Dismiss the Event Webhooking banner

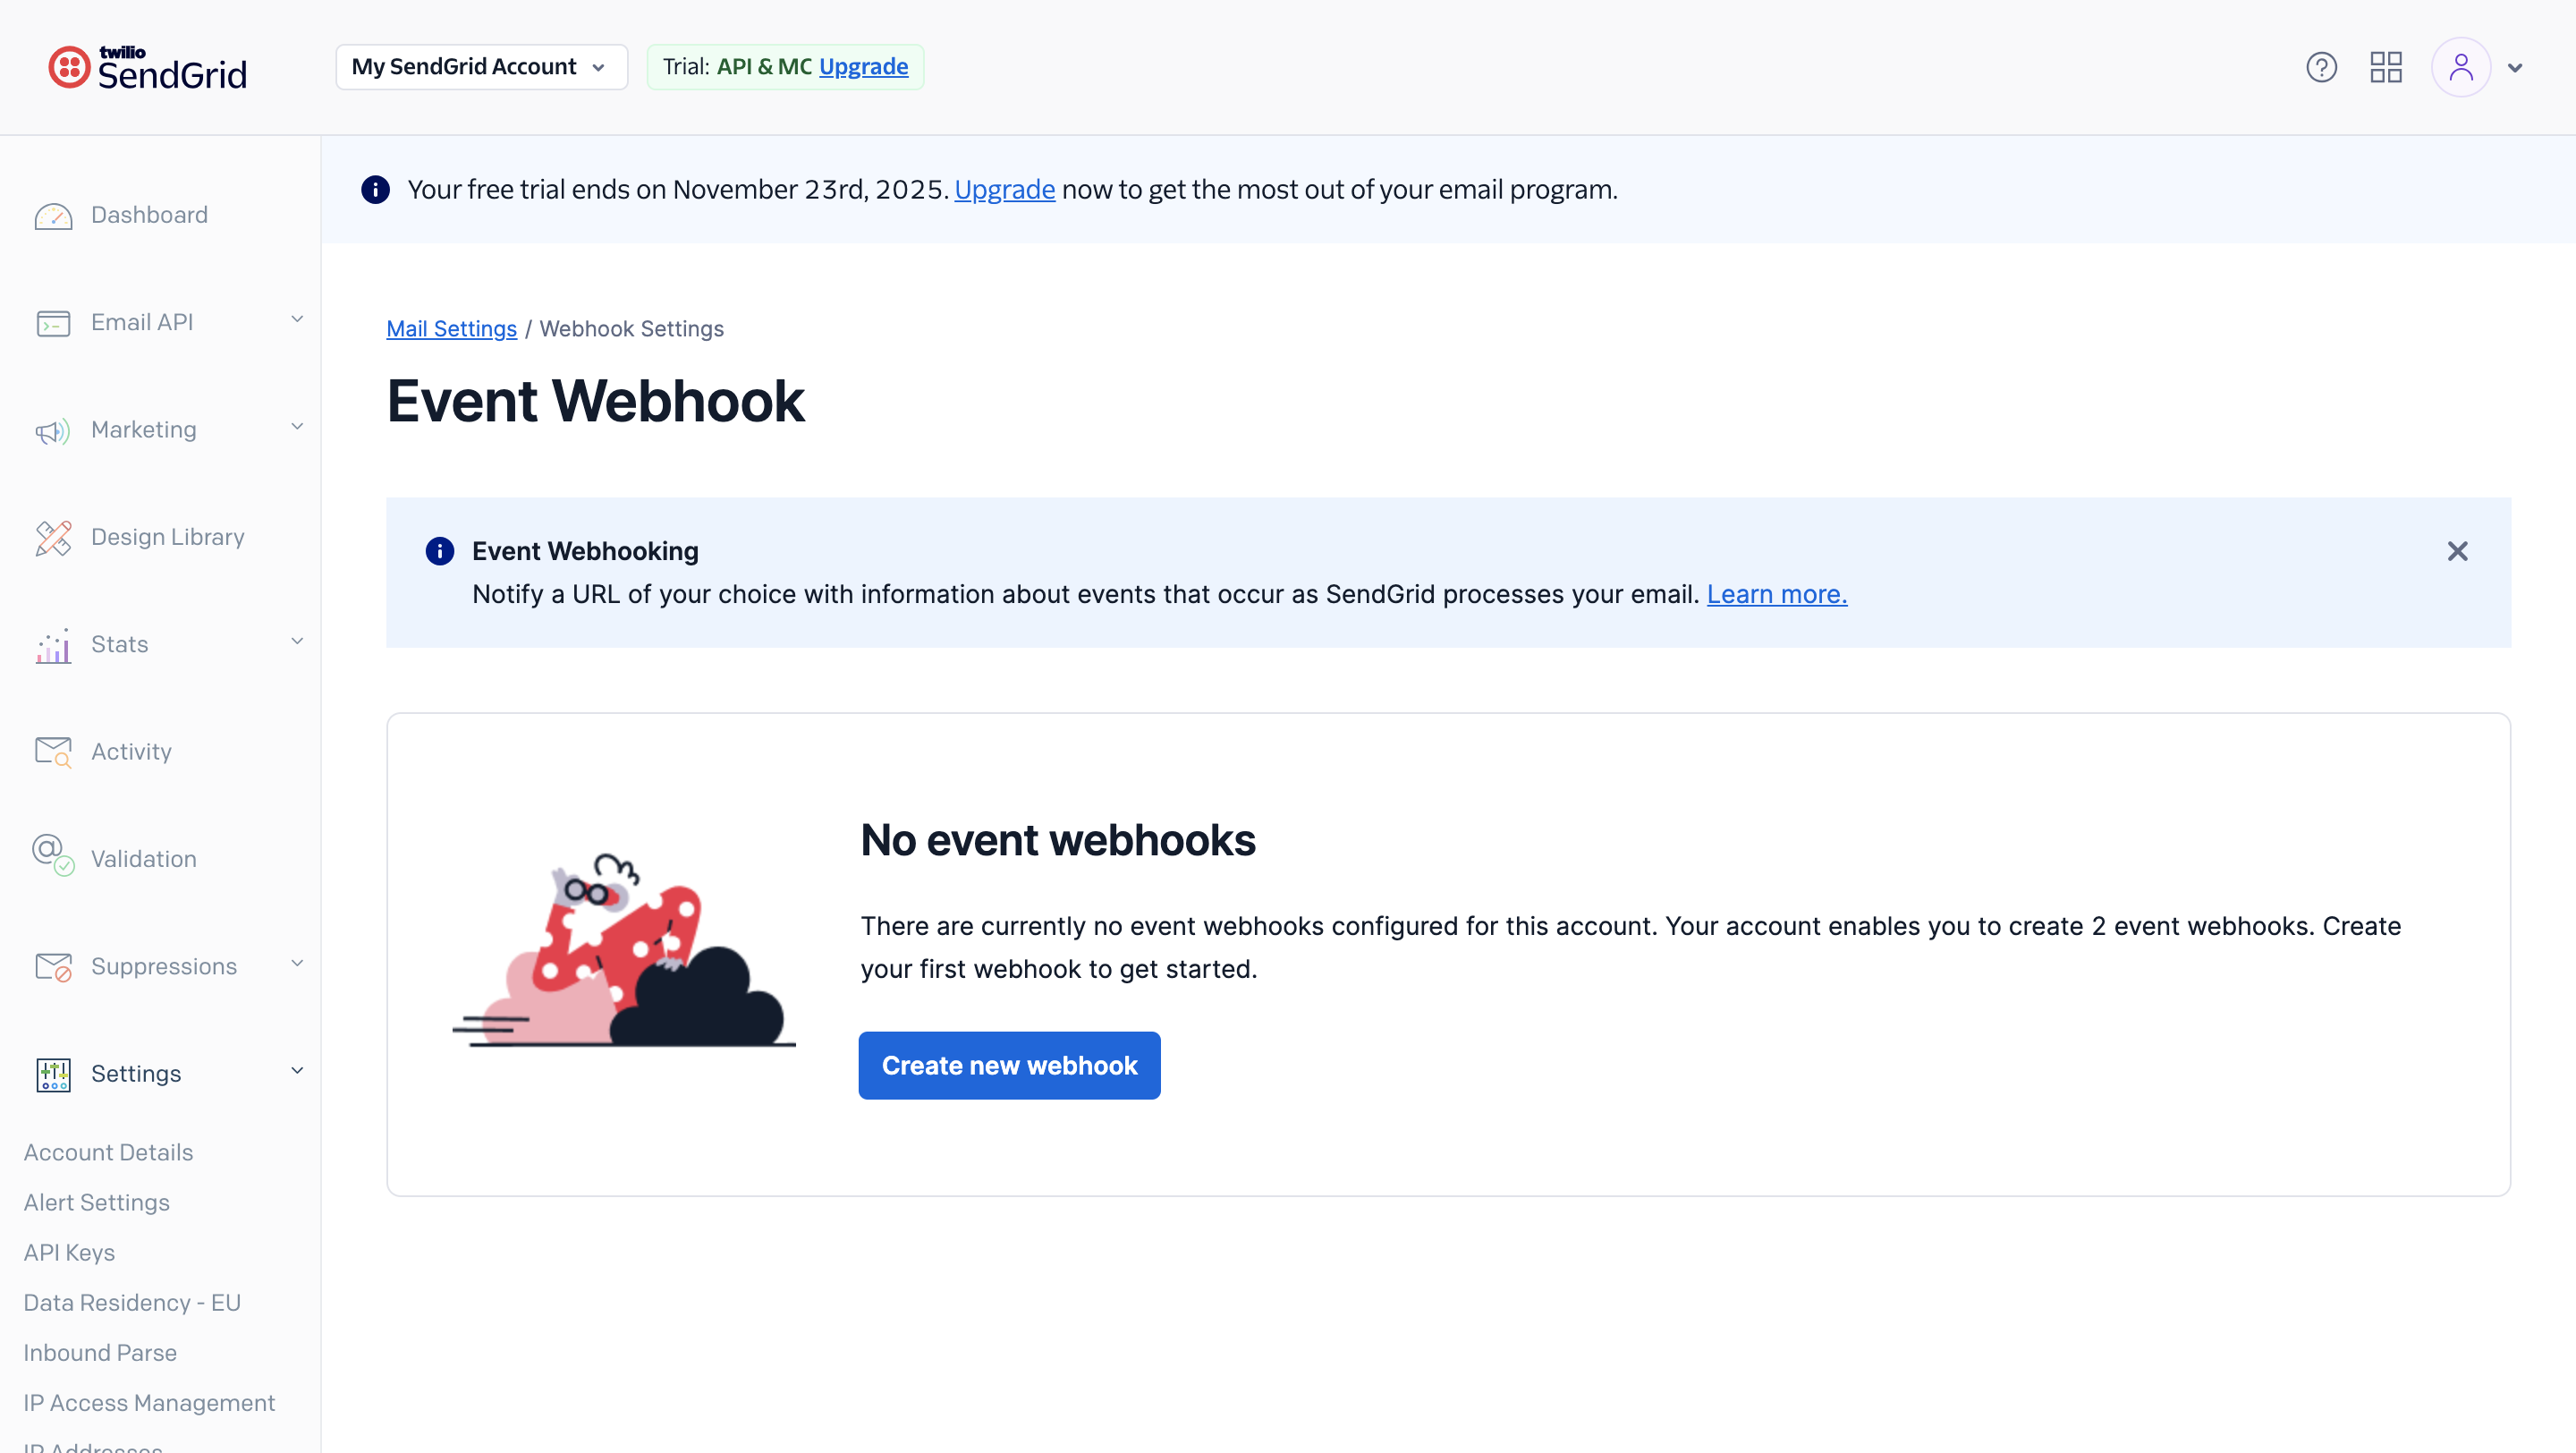(2458, 551)
